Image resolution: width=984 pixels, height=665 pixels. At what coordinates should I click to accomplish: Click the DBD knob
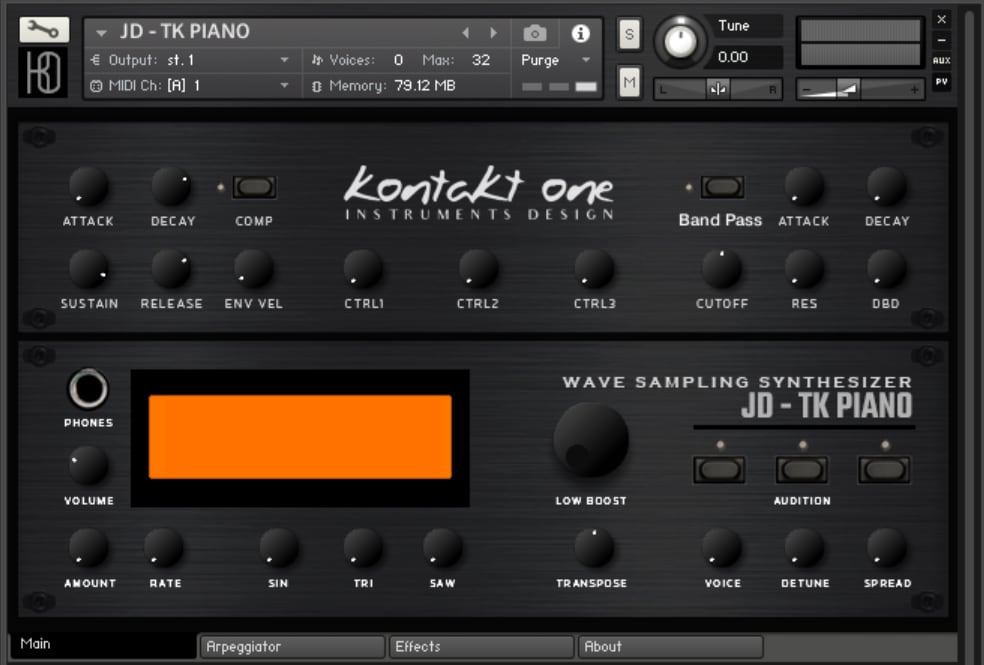pyautogui.click(x=887, y=269)
